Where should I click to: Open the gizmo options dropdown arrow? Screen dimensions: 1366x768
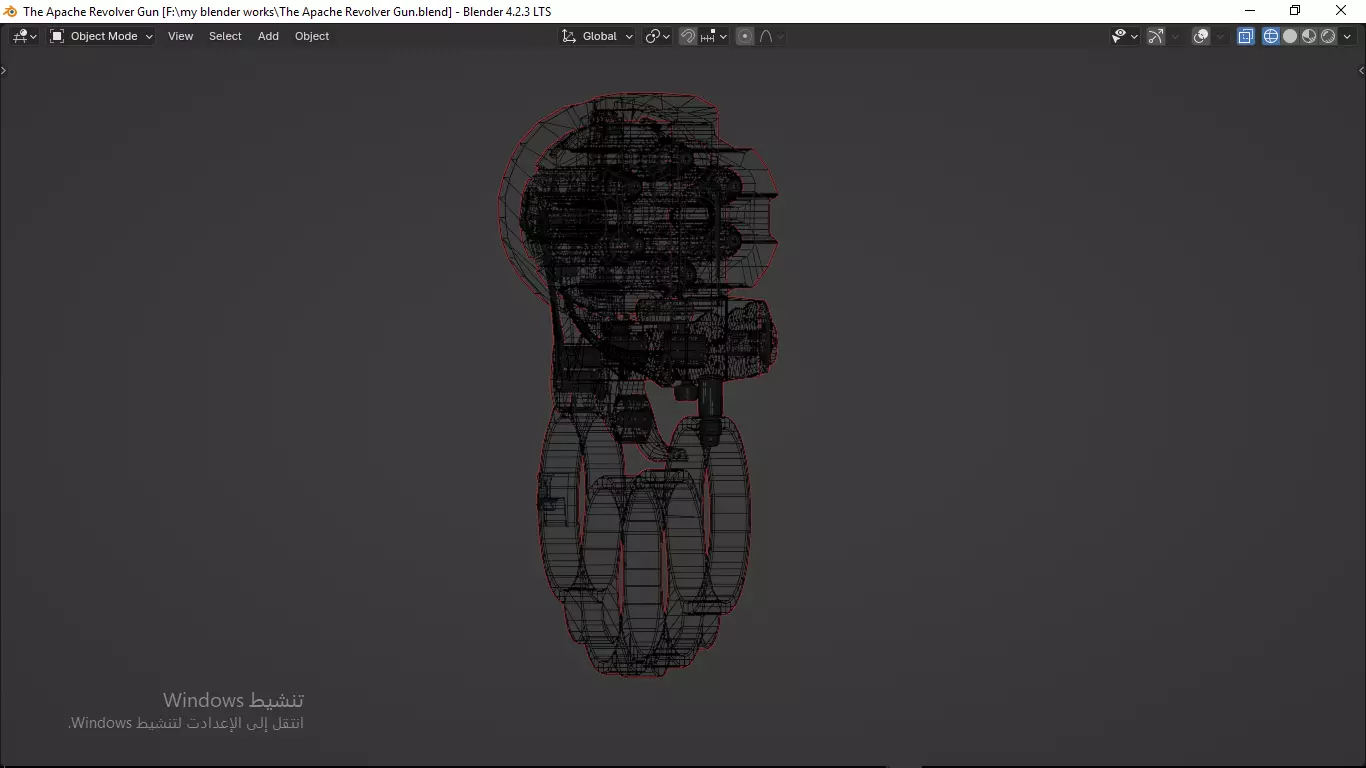click(1175, 36)
